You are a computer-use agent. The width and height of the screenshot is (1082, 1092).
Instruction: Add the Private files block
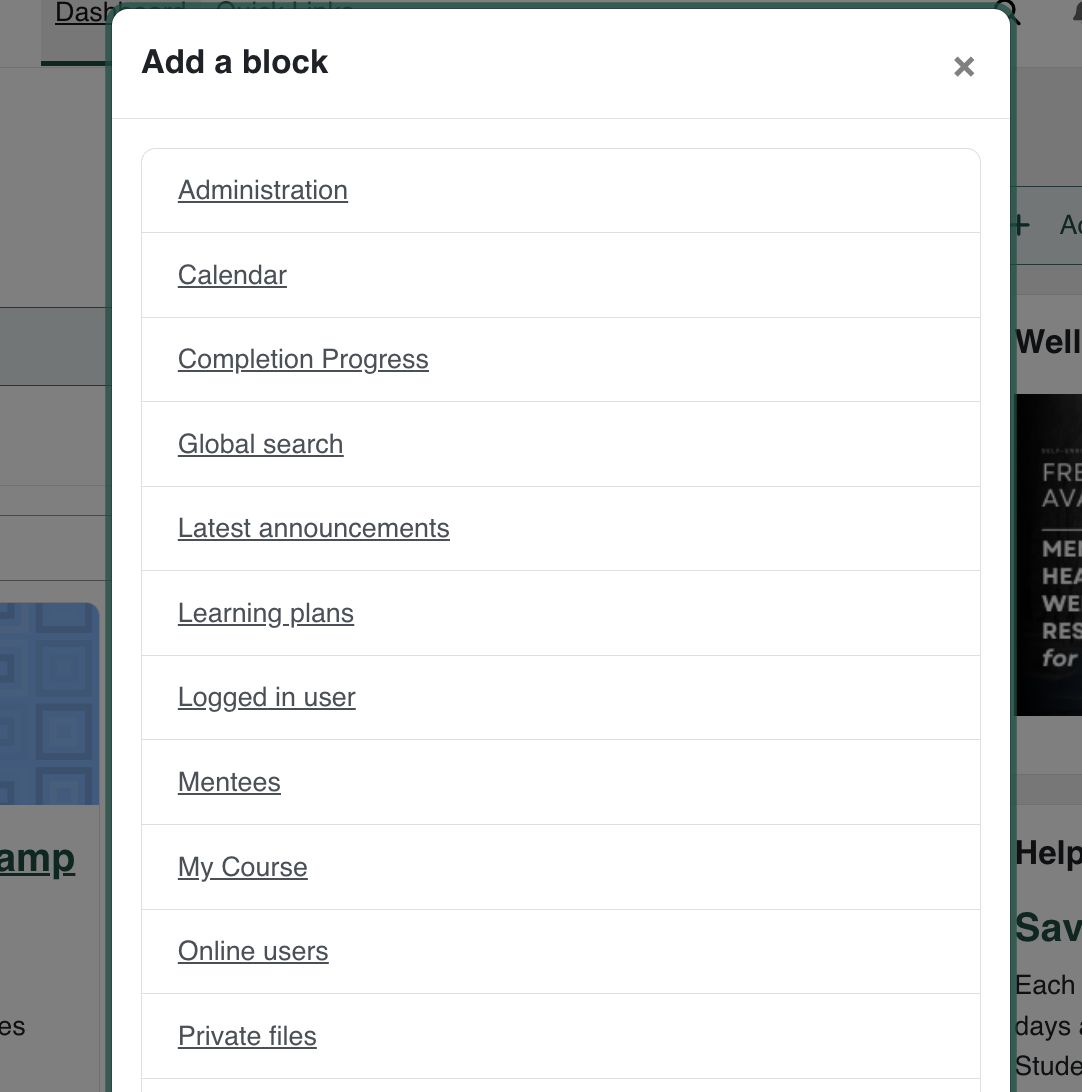[x=247, y=1036]
